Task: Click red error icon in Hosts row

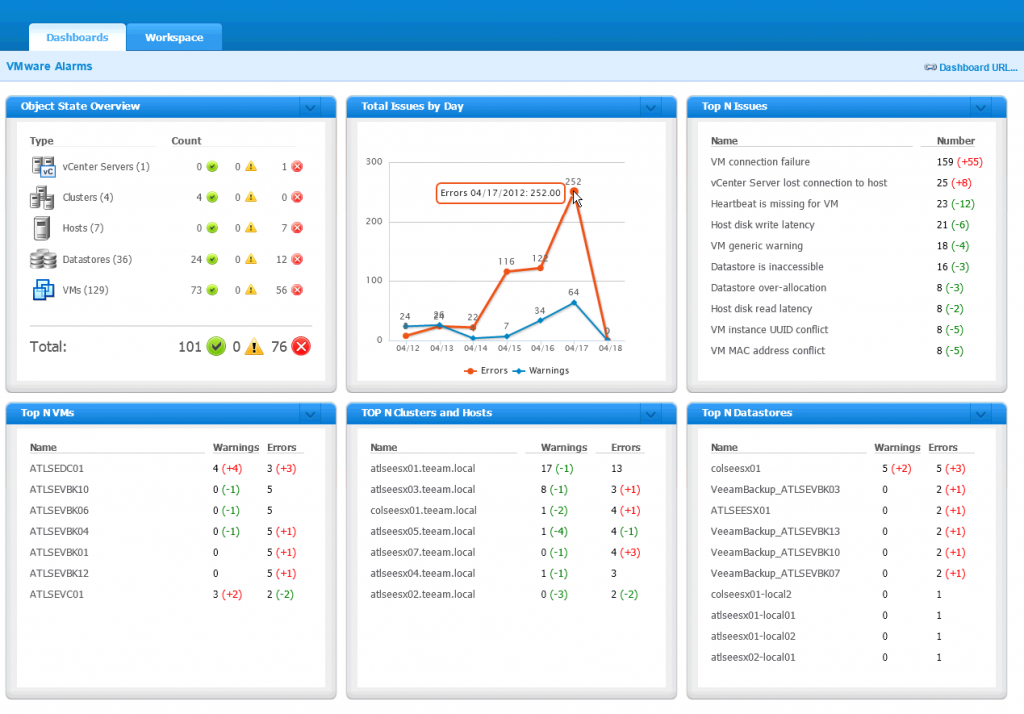Action: pos(297,228)
